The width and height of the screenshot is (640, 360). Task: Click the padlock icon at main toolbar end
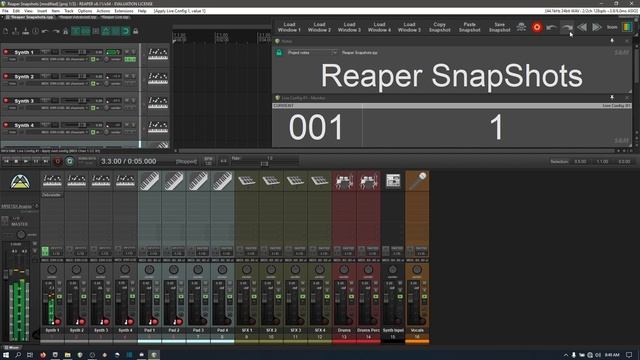[136, 31]
